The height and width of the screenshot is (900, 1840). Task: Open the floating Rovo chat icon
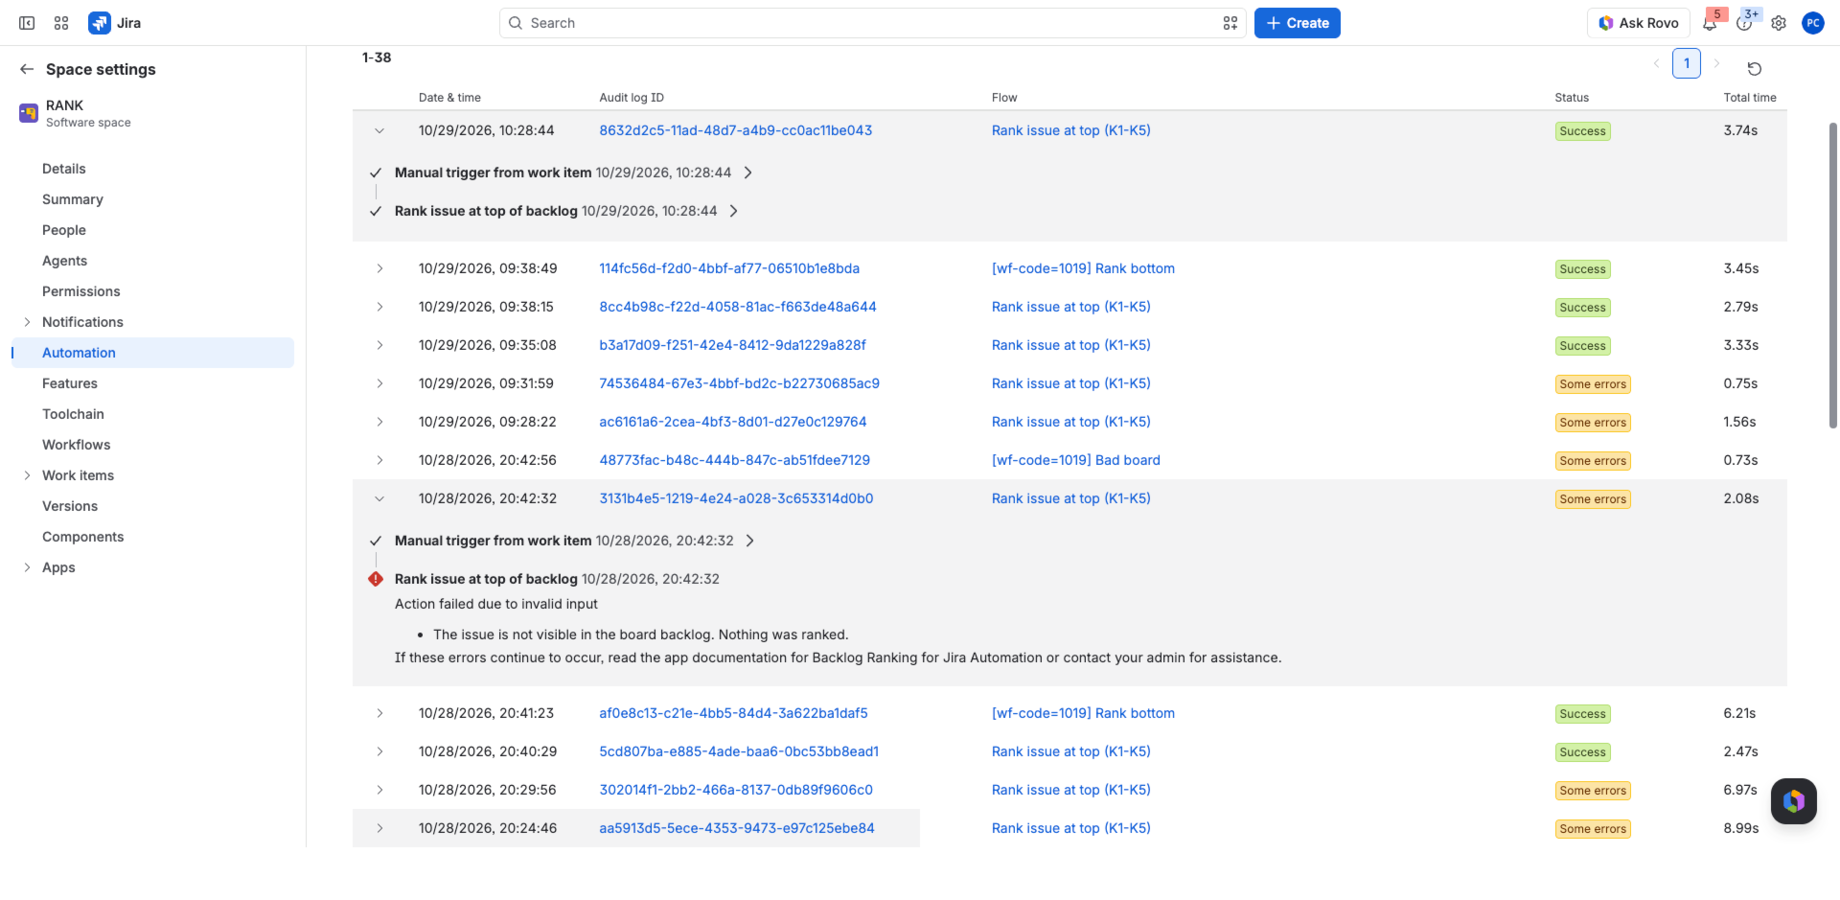1793,801
